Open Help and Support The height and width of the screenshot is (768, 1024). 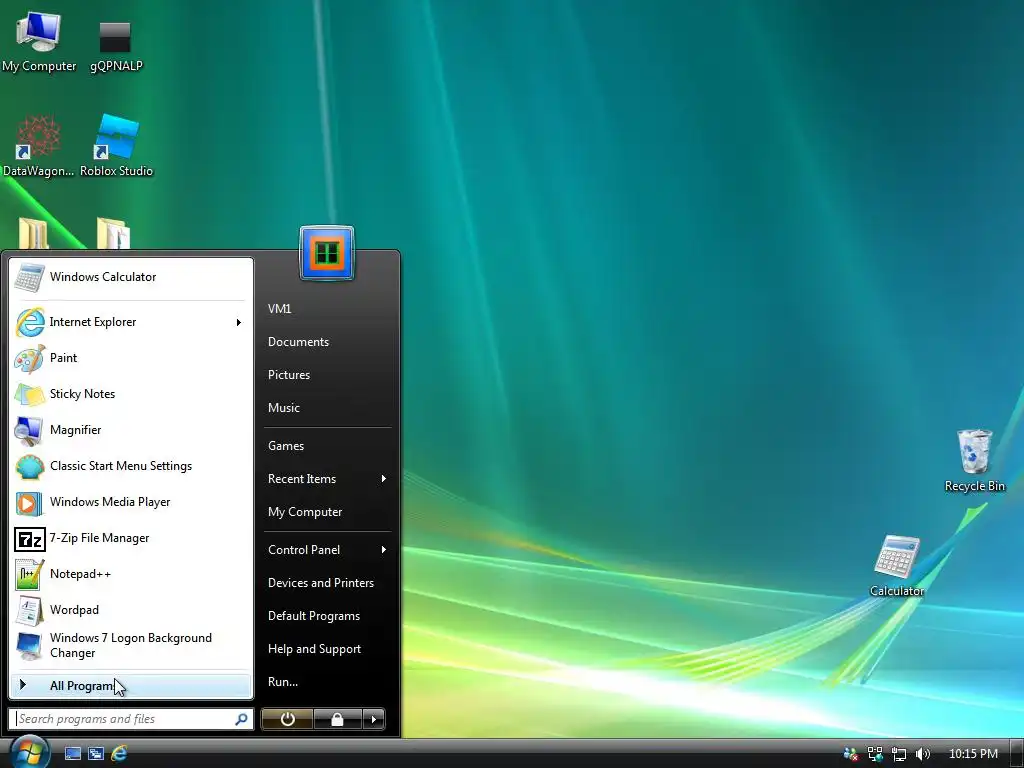(328, 648)
